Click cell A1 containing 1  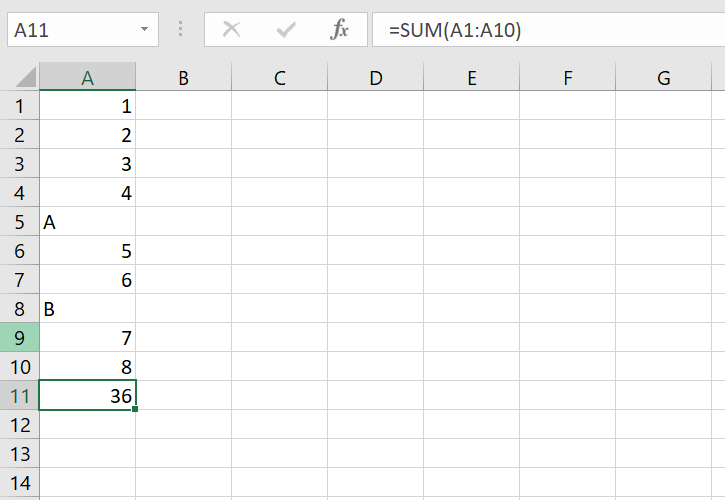[87, 105]
